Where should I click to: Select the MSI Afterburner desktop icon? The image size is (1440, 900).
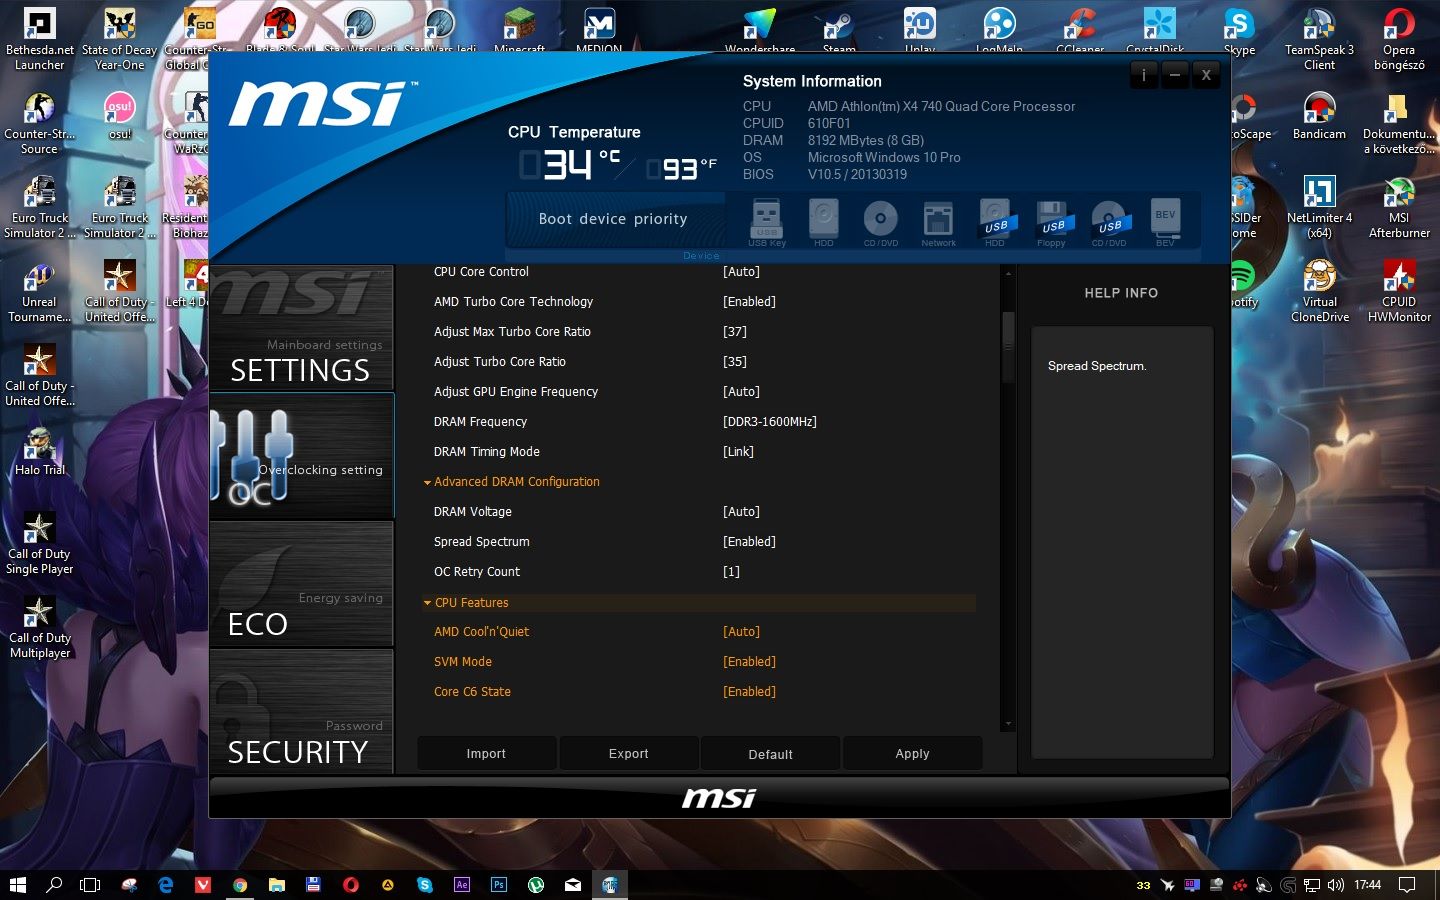point(1399,208)
